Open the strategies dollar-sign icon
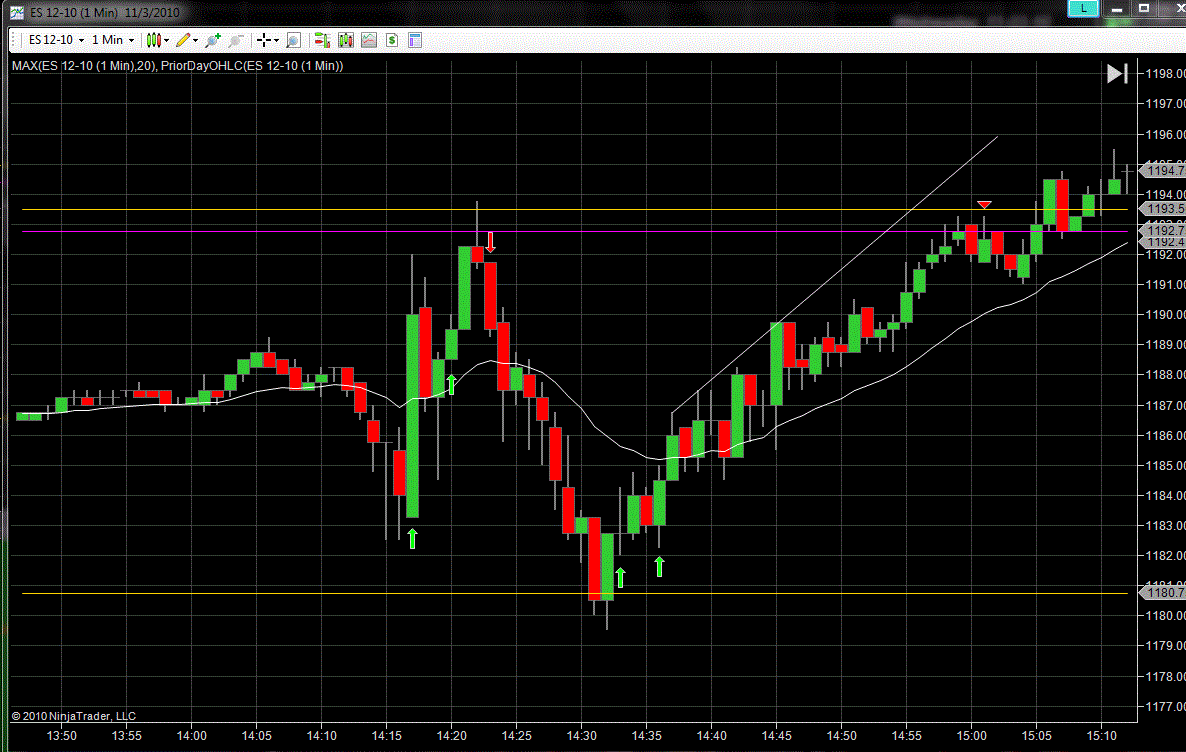Screen dimensions: 1186x752 (x=392, y=40)
